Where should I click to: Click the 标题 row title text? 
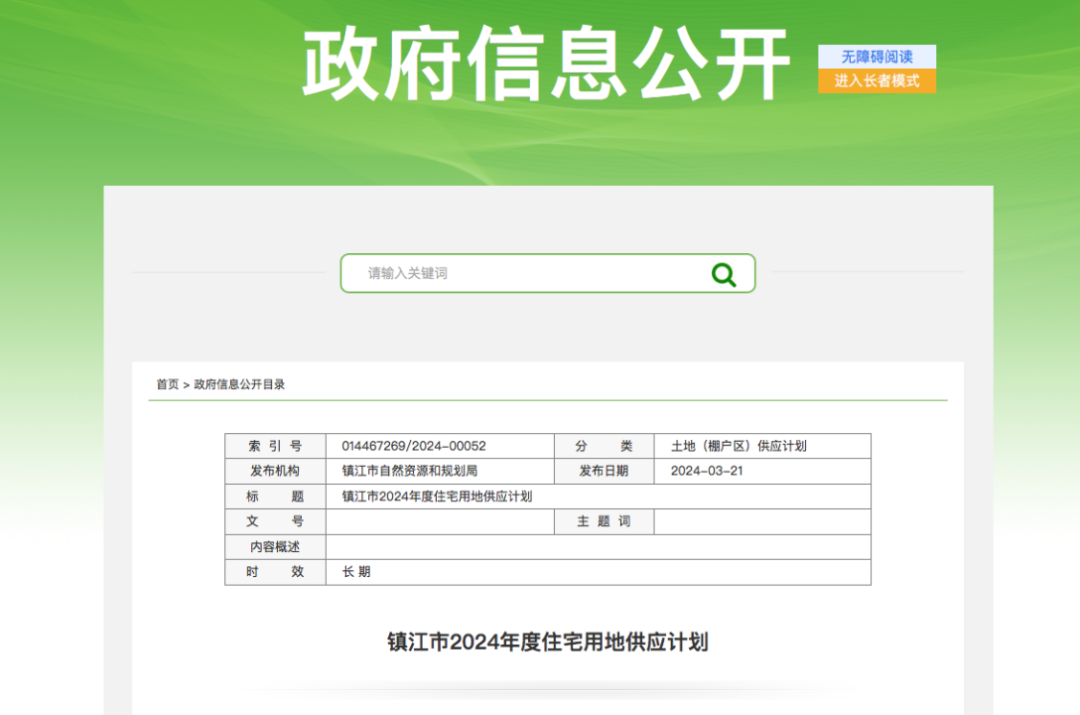point(274,496)
